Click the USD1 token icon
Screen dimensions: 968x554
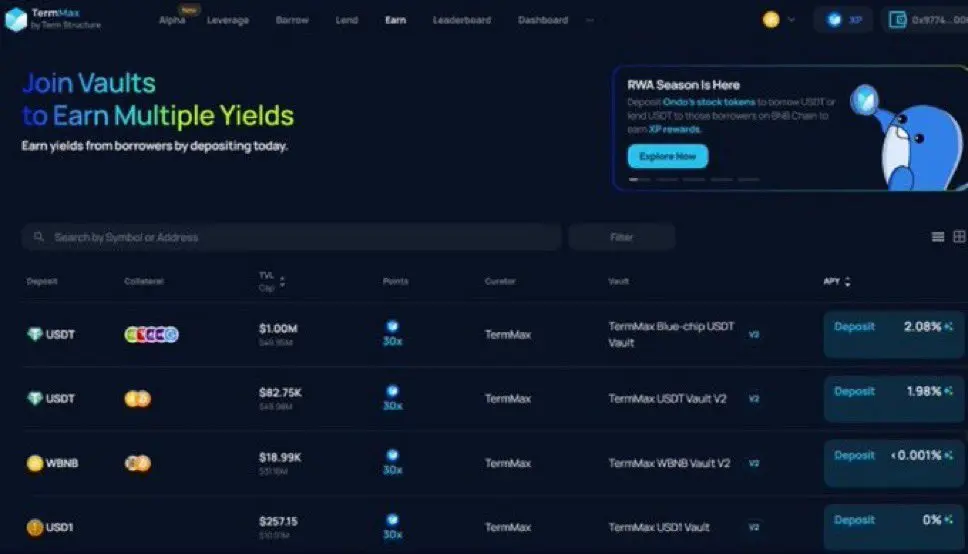(x=35, y=527)
